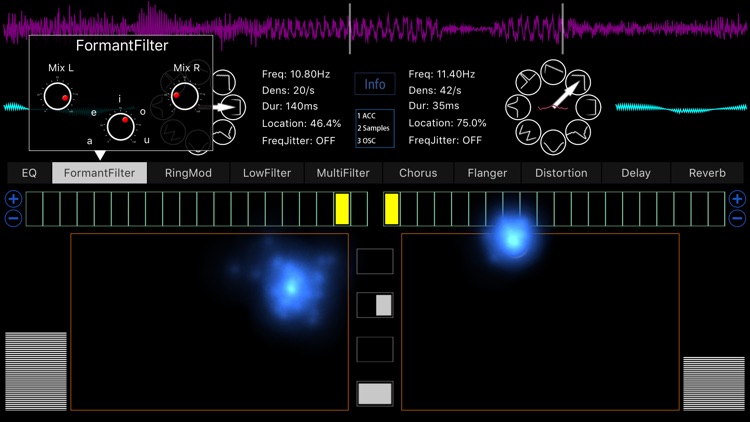Open the Info button
Image resolution: width=750 pixels, height=422 pixels.
coord(375,84)
